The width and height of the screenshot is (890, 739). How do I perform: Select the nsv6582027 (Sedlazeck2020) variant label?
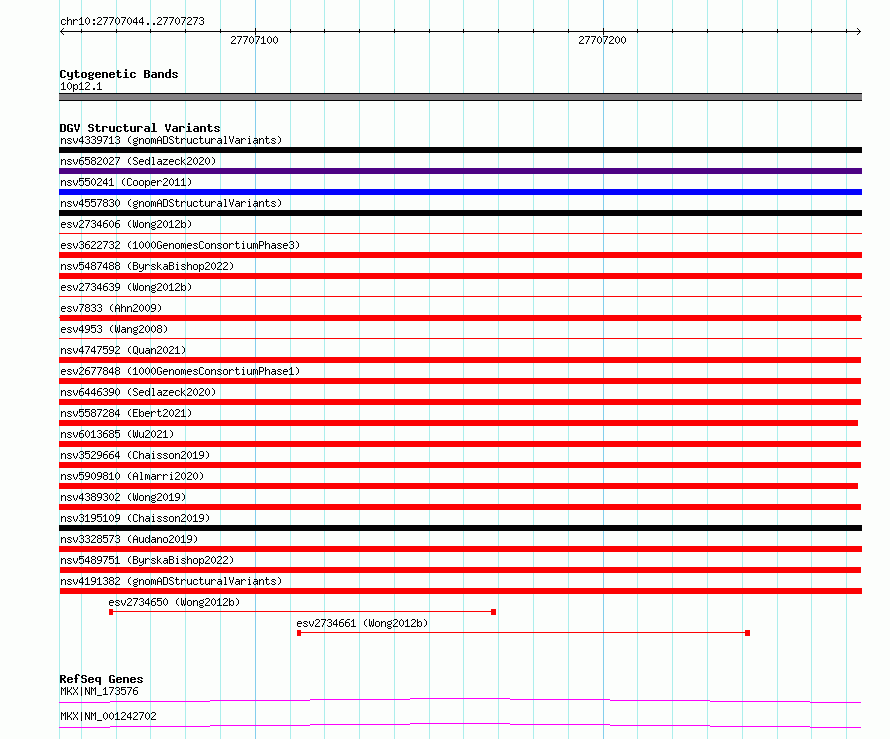tap(138, 161)
